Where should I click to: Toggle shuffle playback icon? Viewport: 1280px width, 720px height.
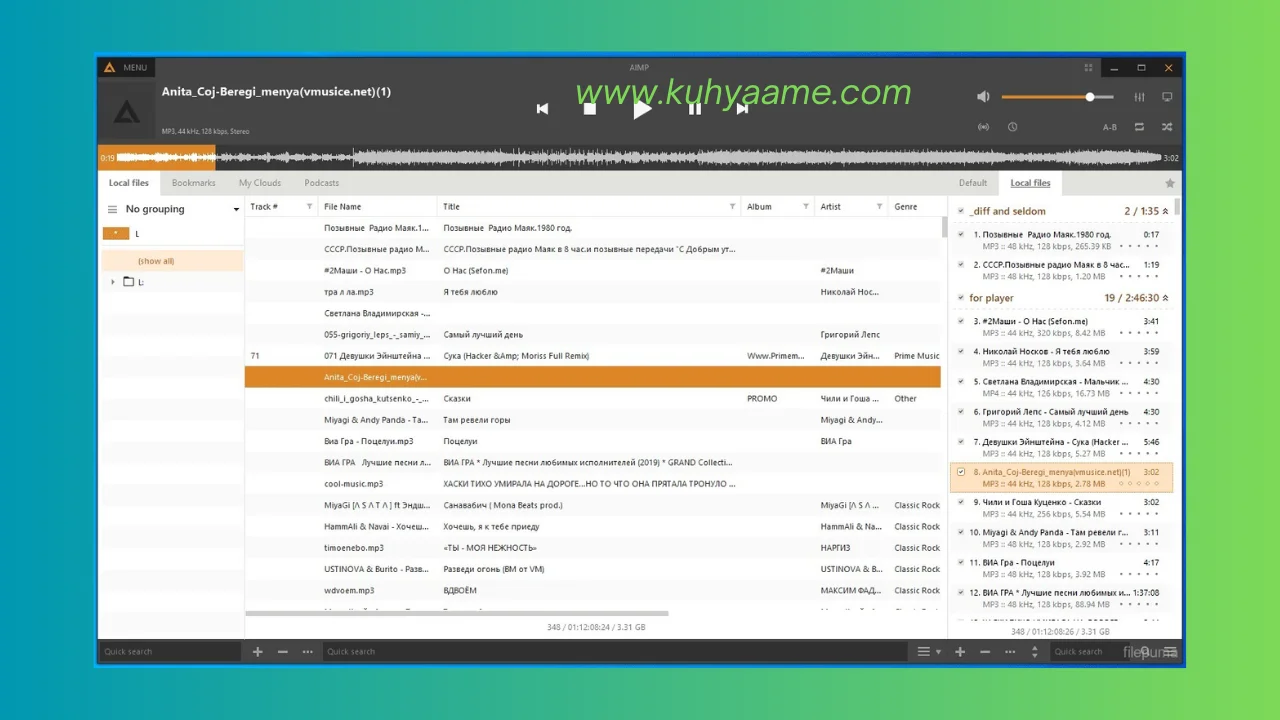coord(1167,127)
